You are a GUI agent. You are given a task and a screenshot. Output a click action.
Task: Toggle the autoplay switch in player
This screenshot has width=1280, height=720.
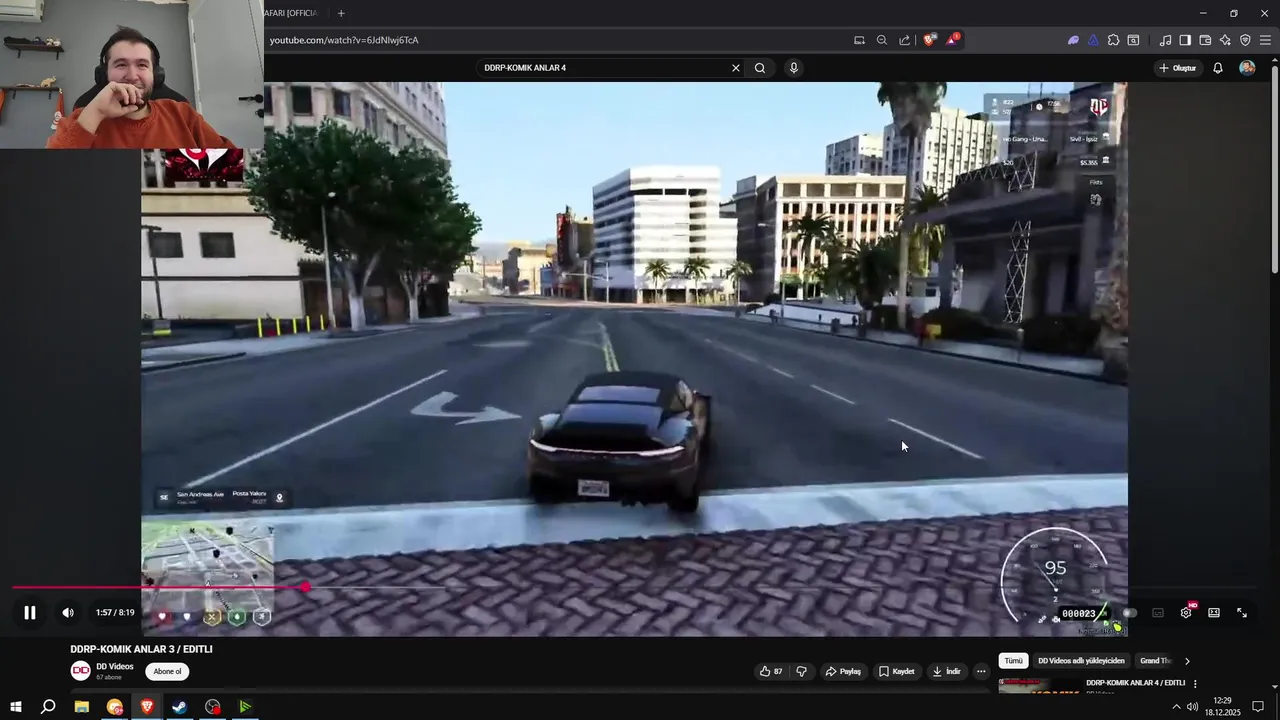click(1129, 613)
